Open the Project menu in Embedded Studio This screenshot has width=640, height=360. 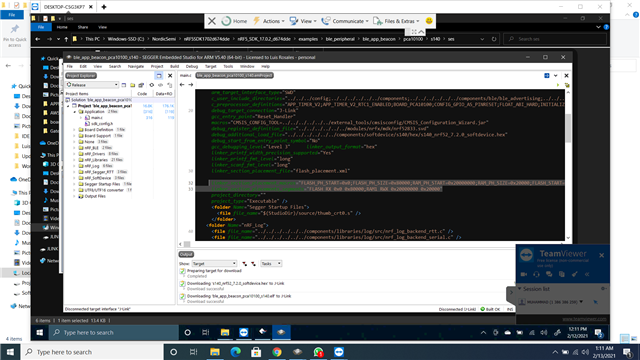click(x=157, y=66)
